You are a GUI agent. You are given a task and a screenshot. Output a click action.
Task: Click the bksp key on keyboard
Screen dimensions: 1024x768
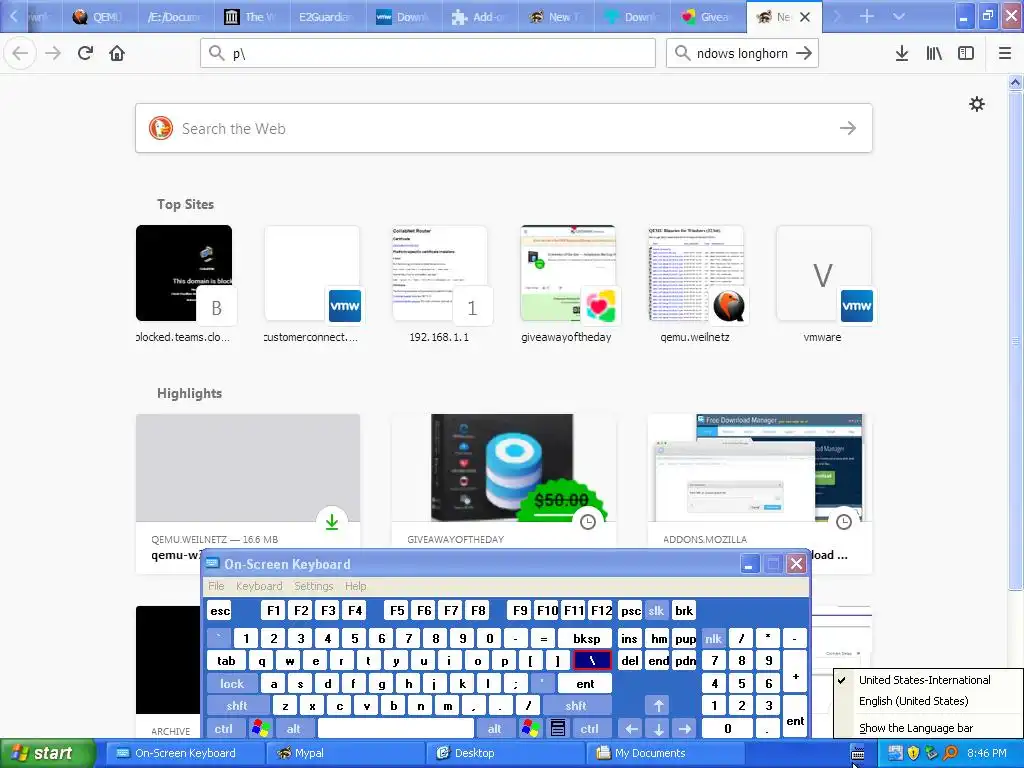point(586,639)
